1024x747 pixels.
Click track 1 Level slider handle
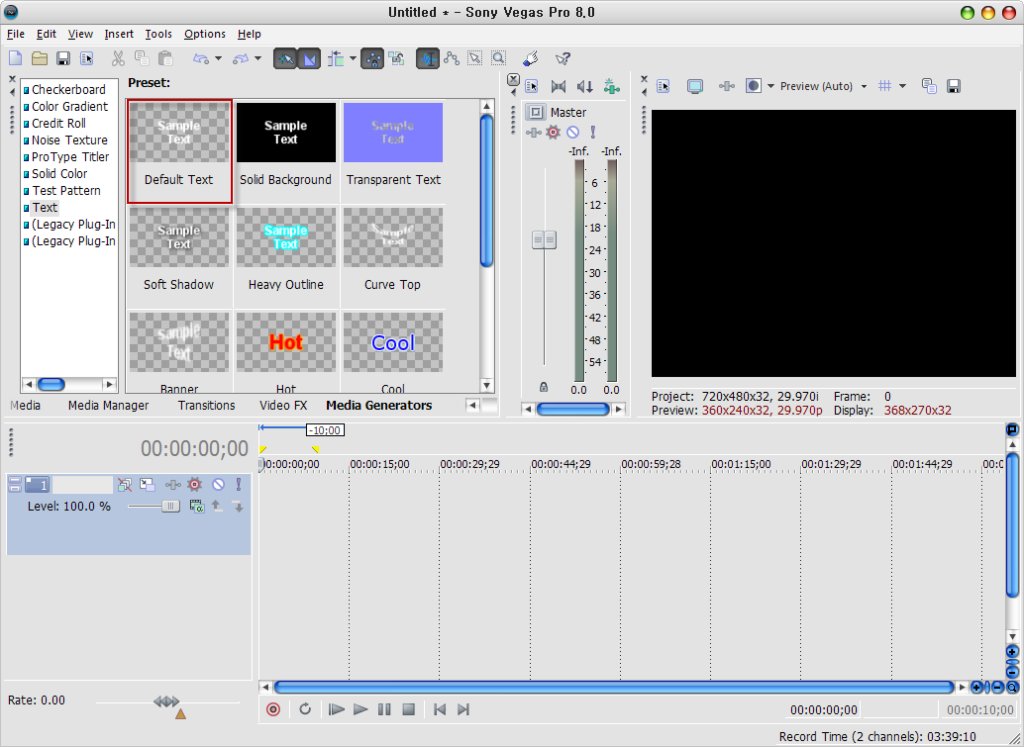170,506
